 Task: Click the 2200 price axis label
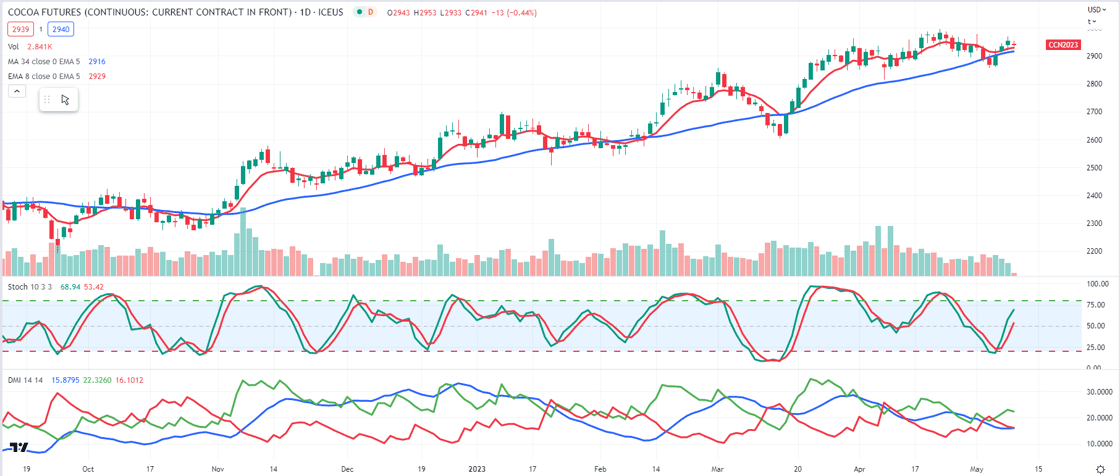pos(1094,252)
